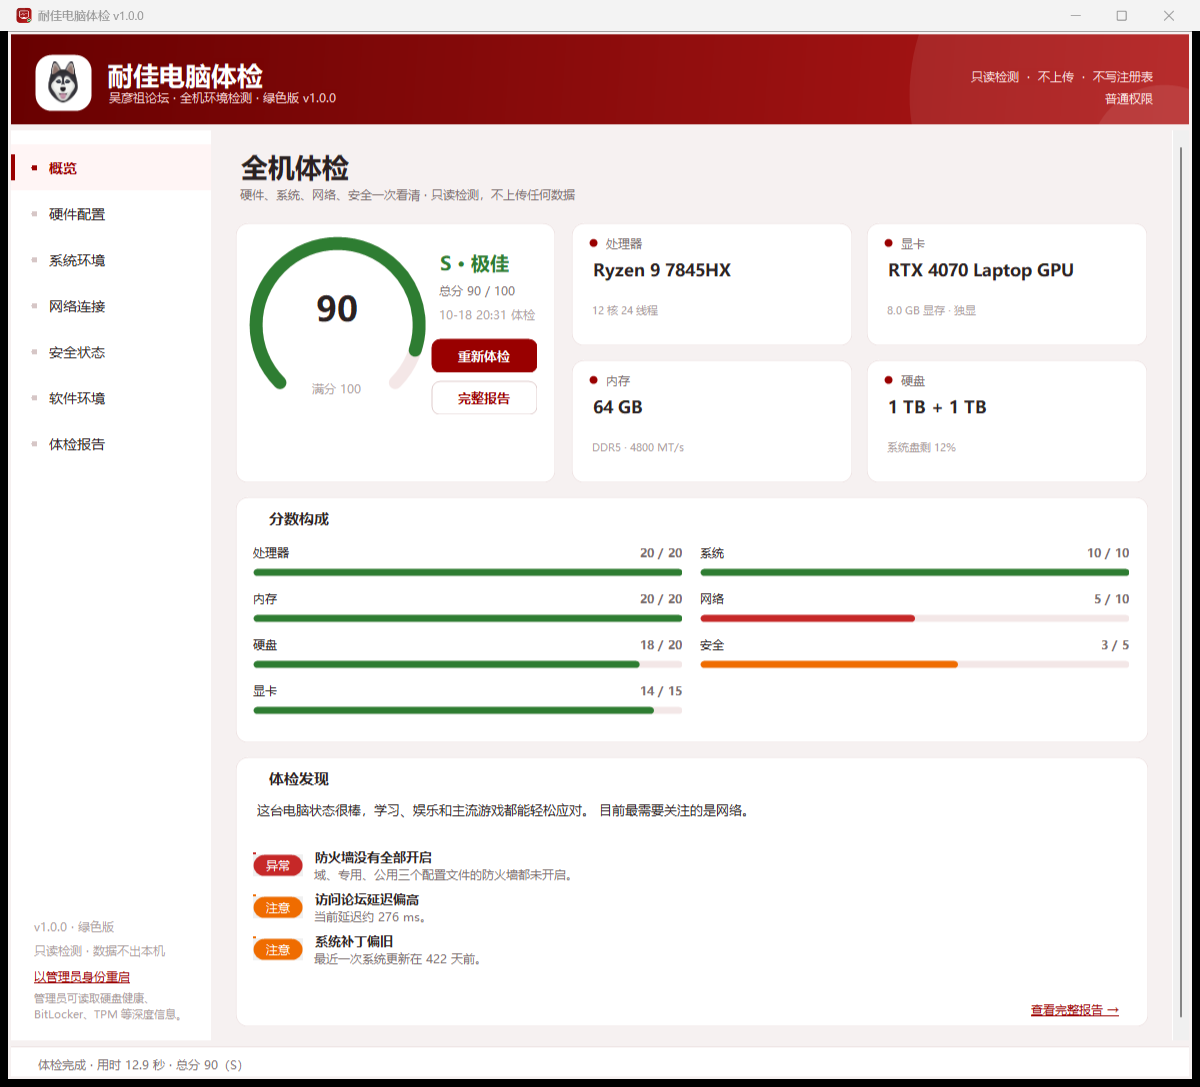This screenshot has width=1200, height=1087.
Task: Click the 总分 90 / 100 text
Action: coord(477,291)
